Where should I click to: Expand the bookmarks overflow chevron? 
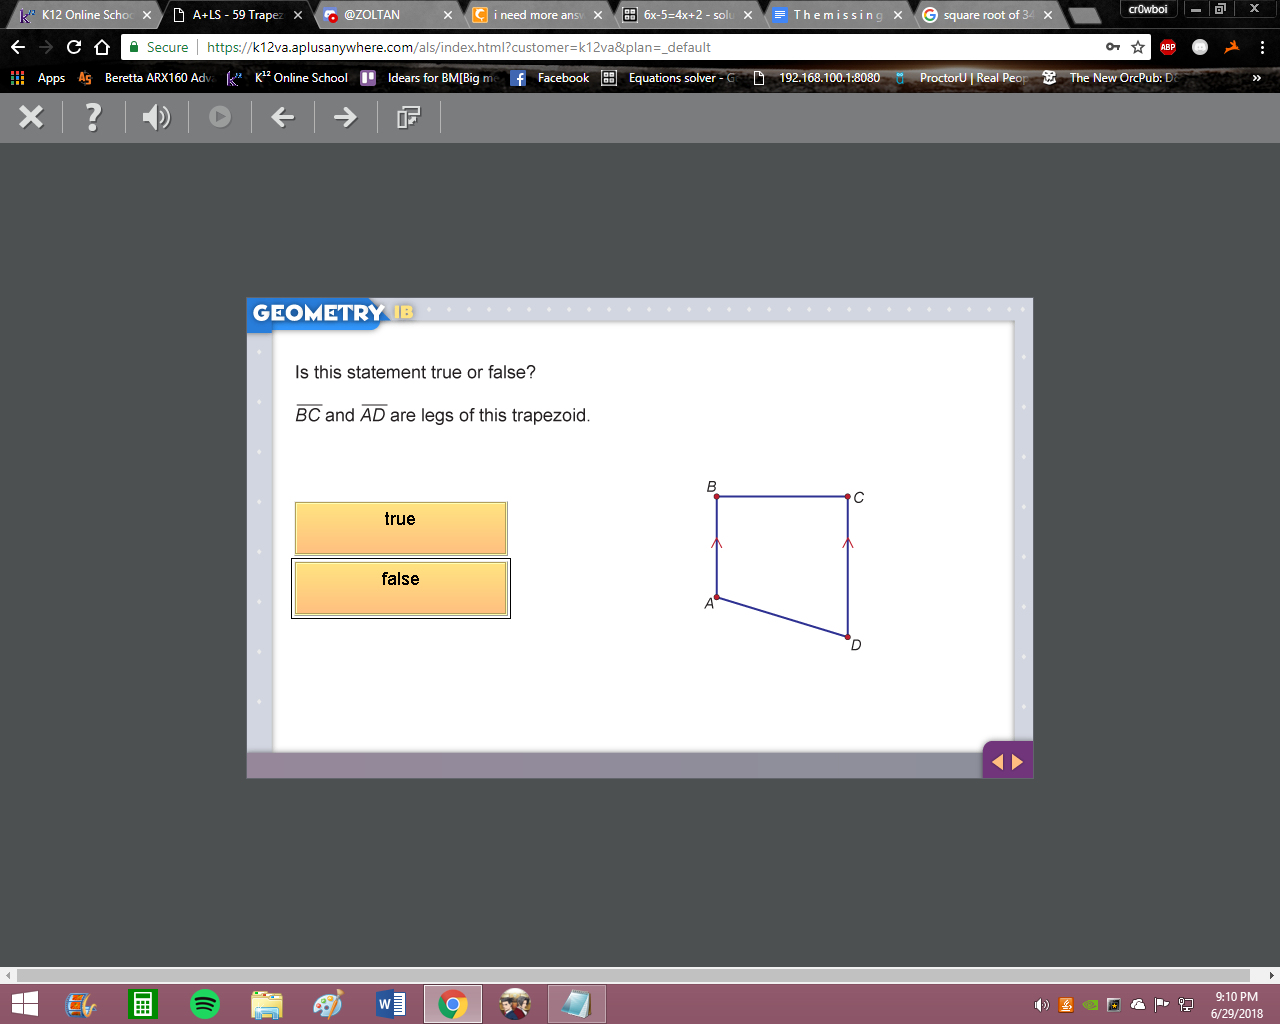1257,78
